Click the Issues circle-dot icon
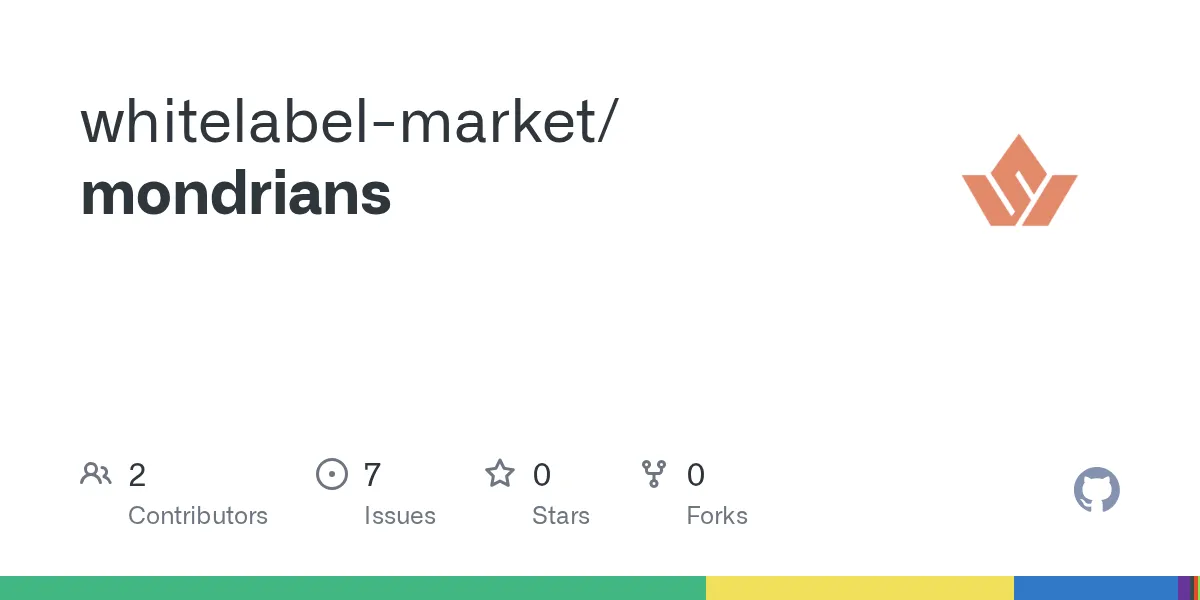Image resolution: width=1200 pixels, height=600 pixels. pyautogui.click(x=331, y=474)
